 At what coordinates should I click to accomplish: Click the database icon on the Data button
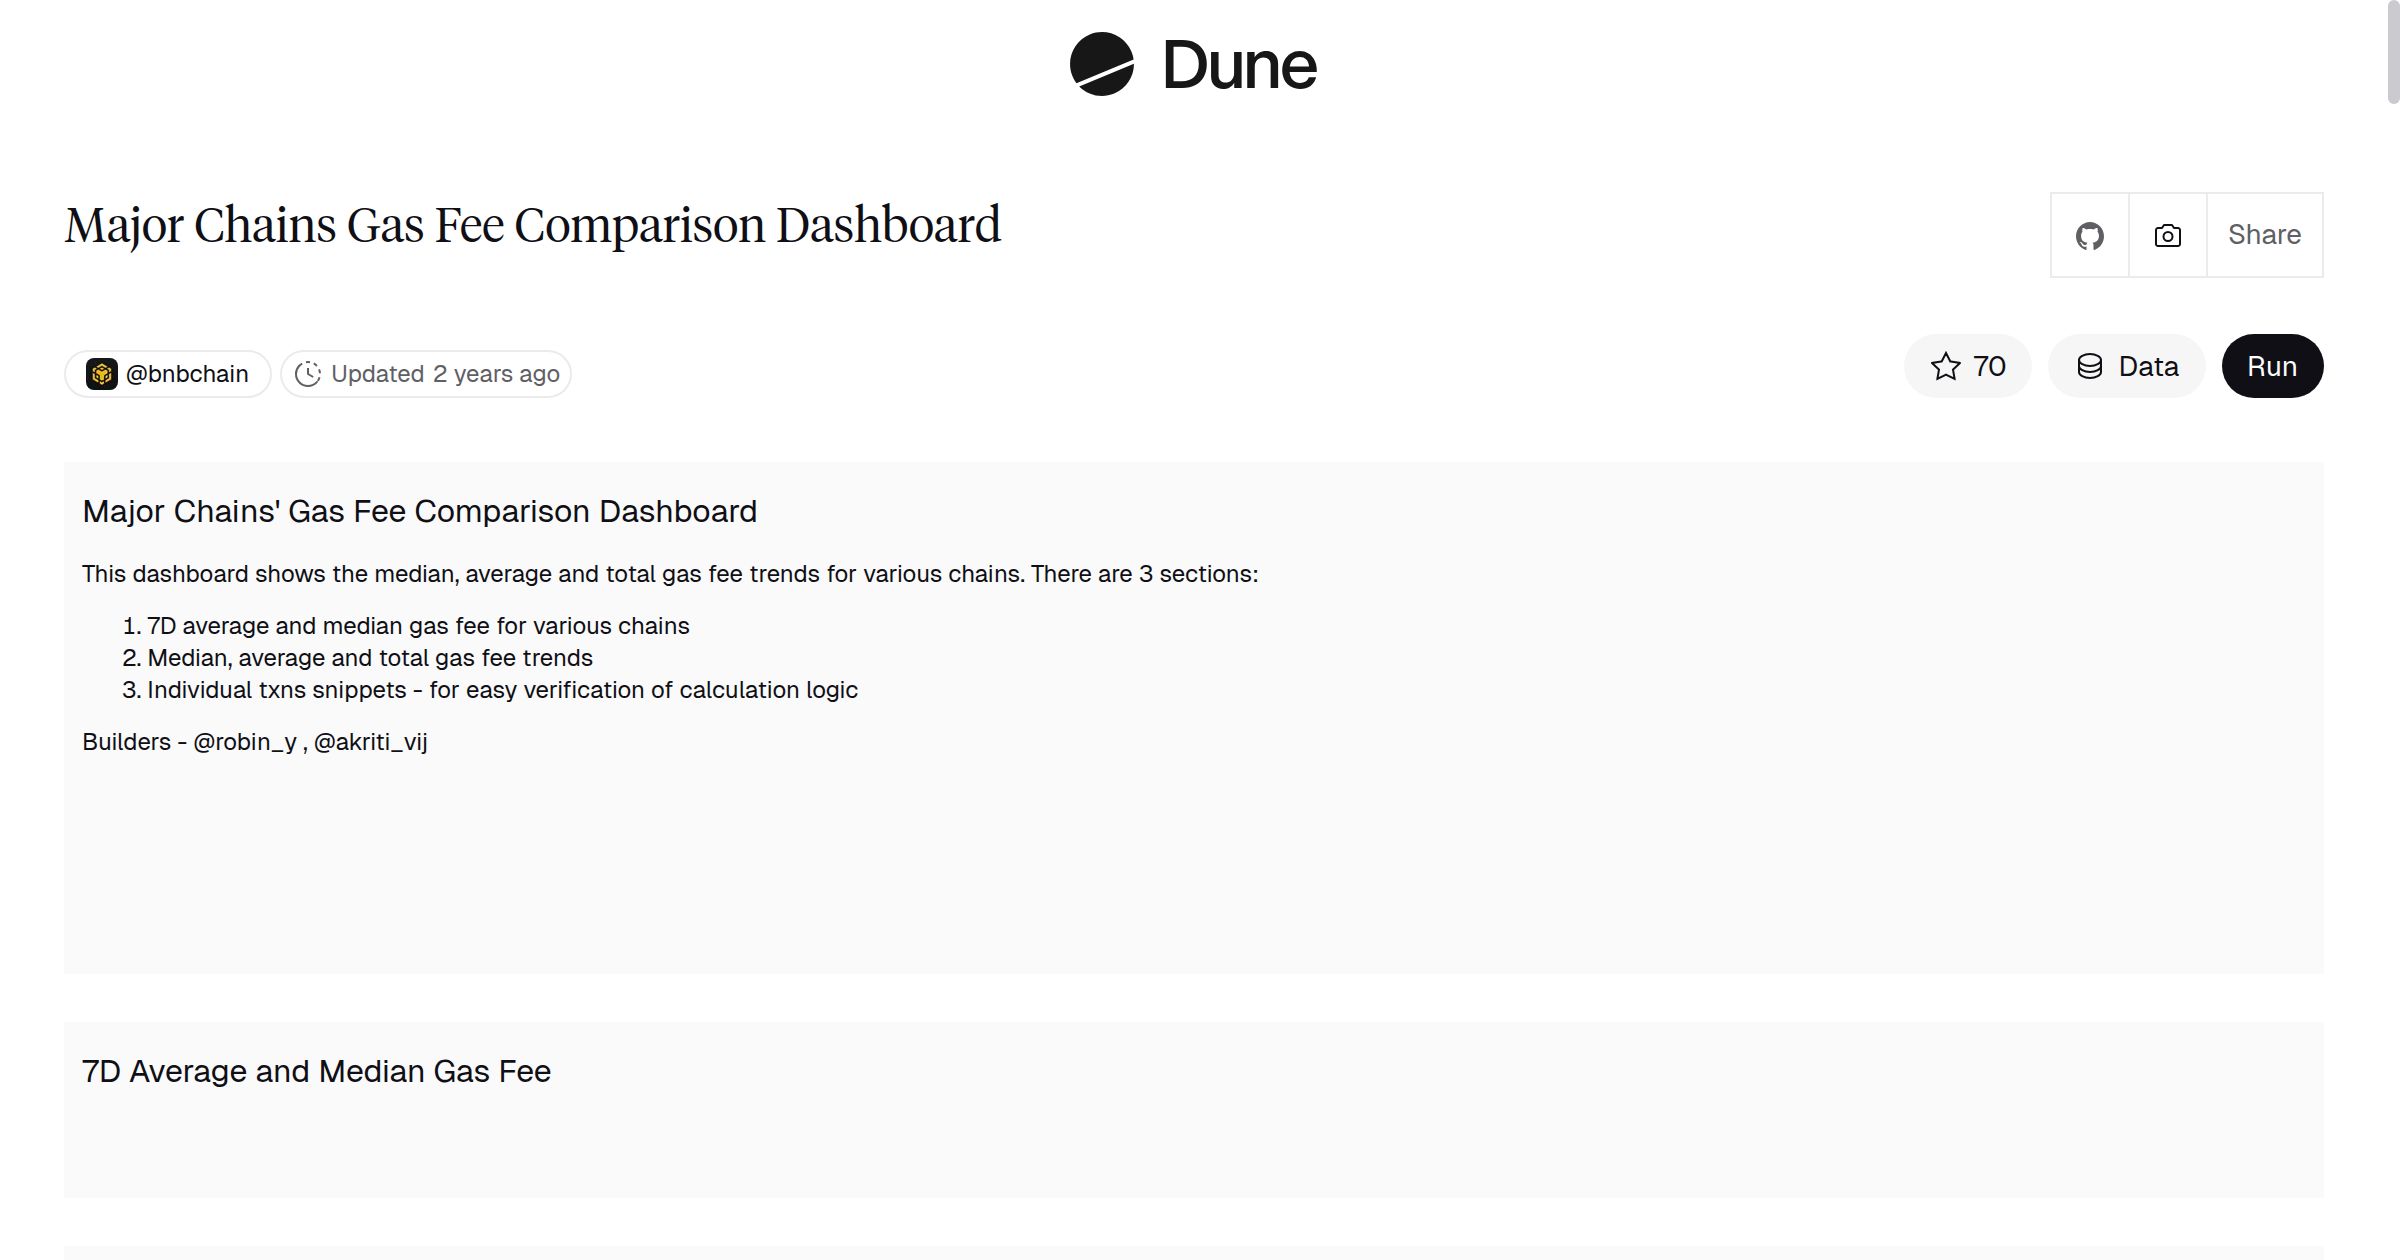pyautogui.click(x=2090, y=366)
